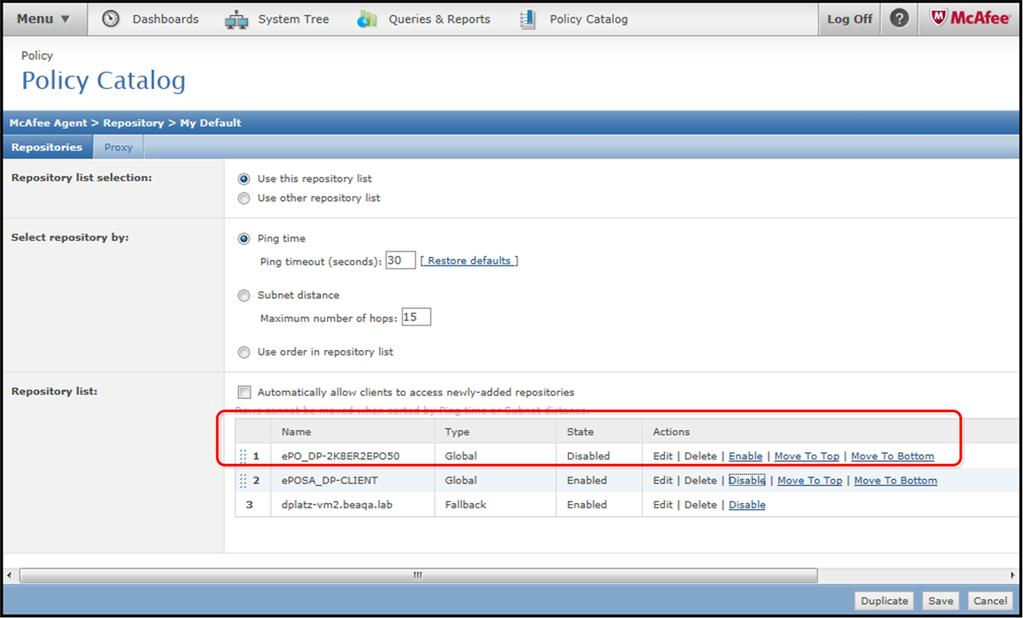Screen dimensions: 1023x618
Task: Select the Subnet distance option
Action: tap(243, 296)
